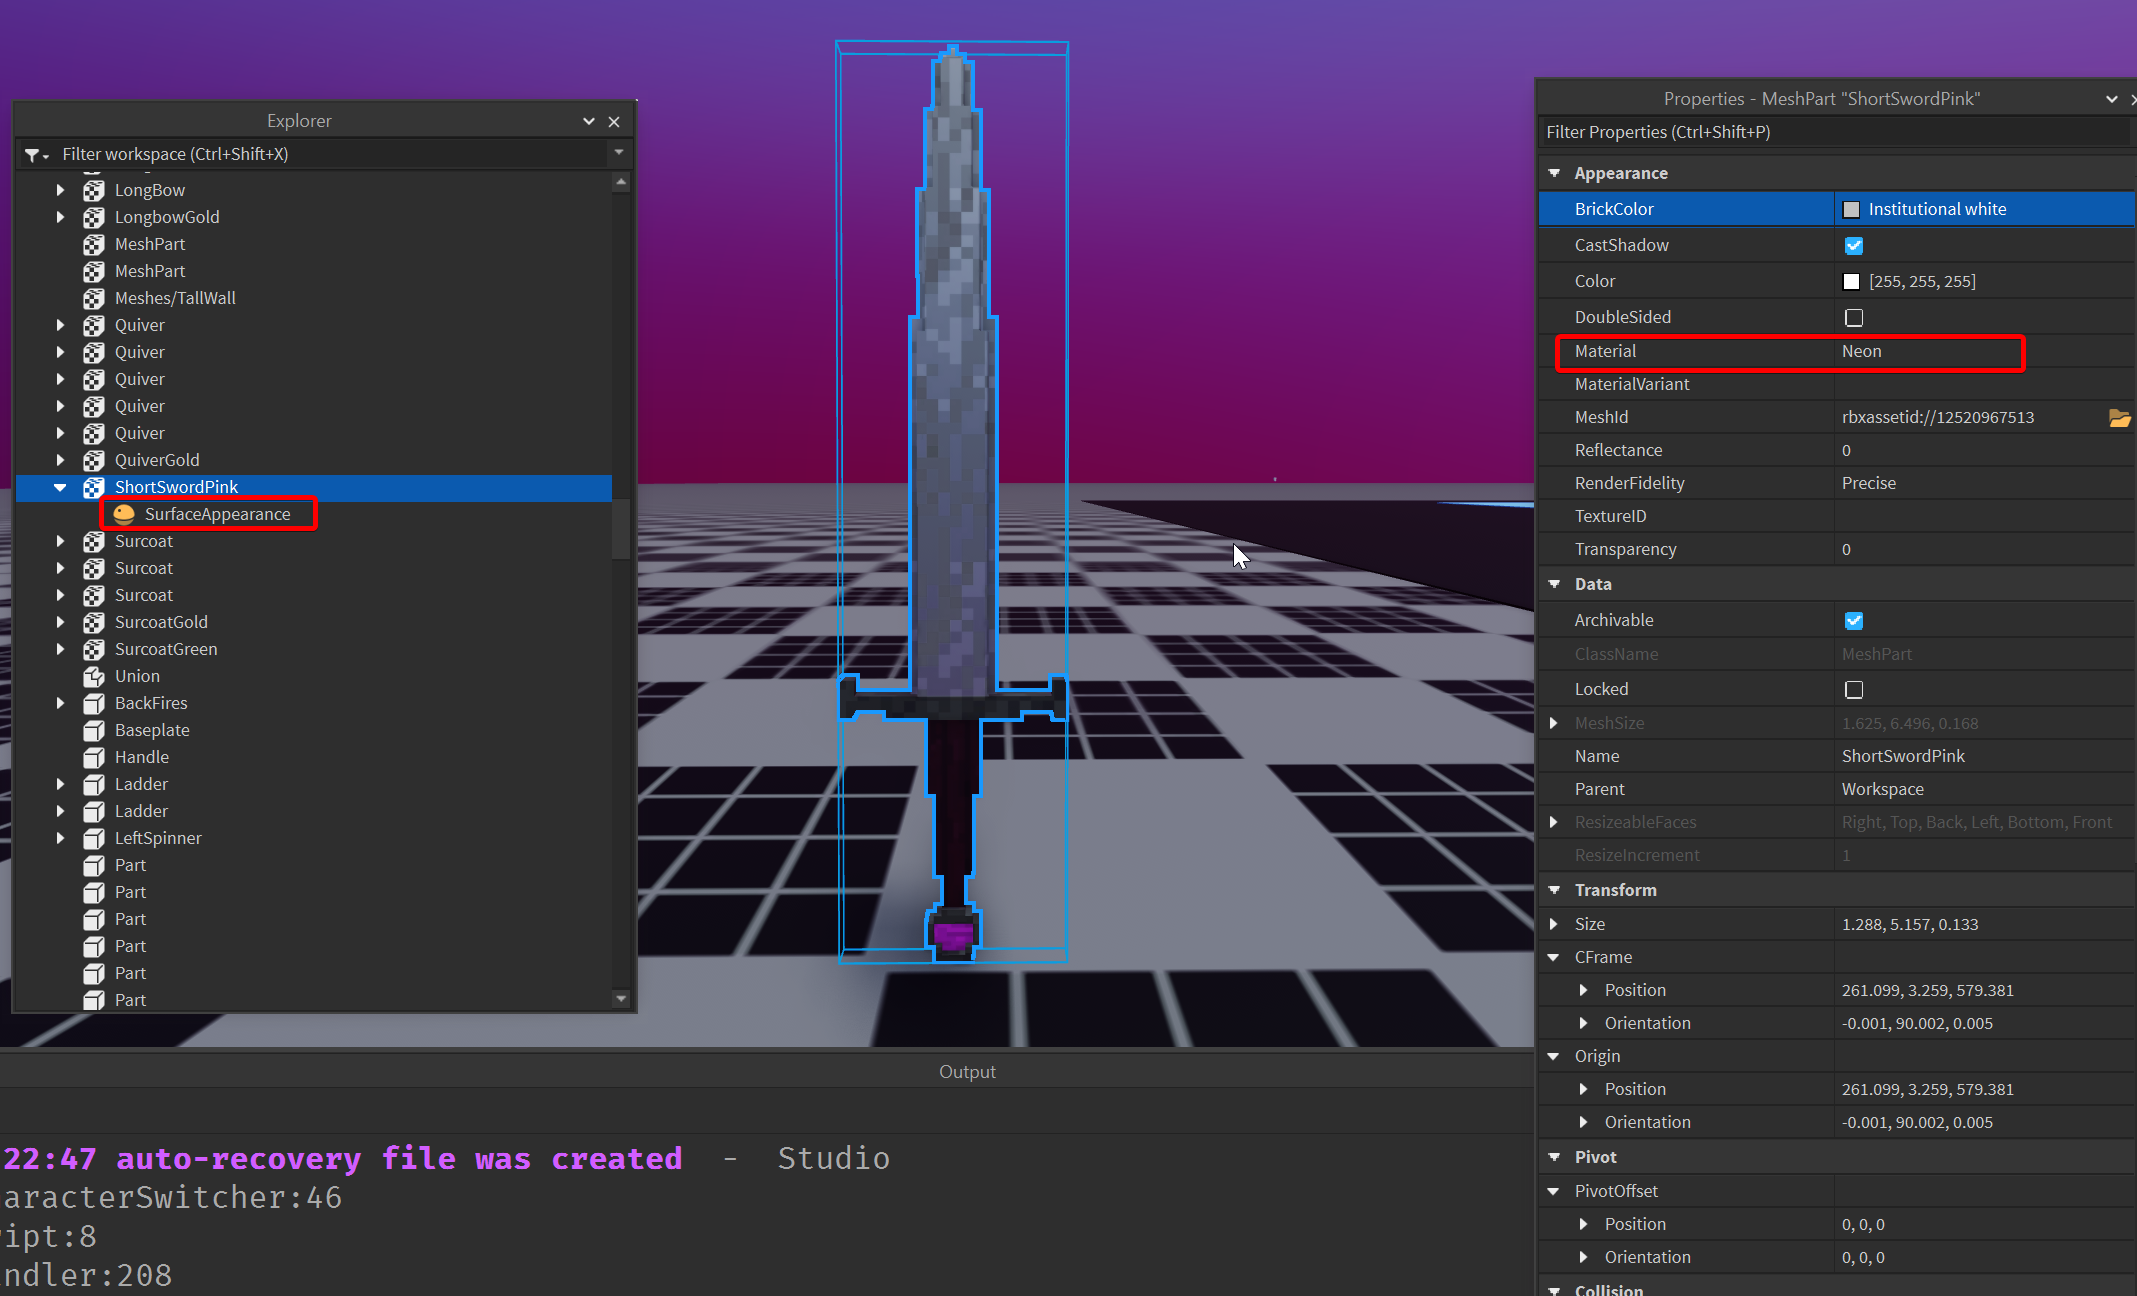The height and width of the screenshot is (1296, 2137).
Task: Click the Baseplate part icon
Action: (x=94, y=730)
